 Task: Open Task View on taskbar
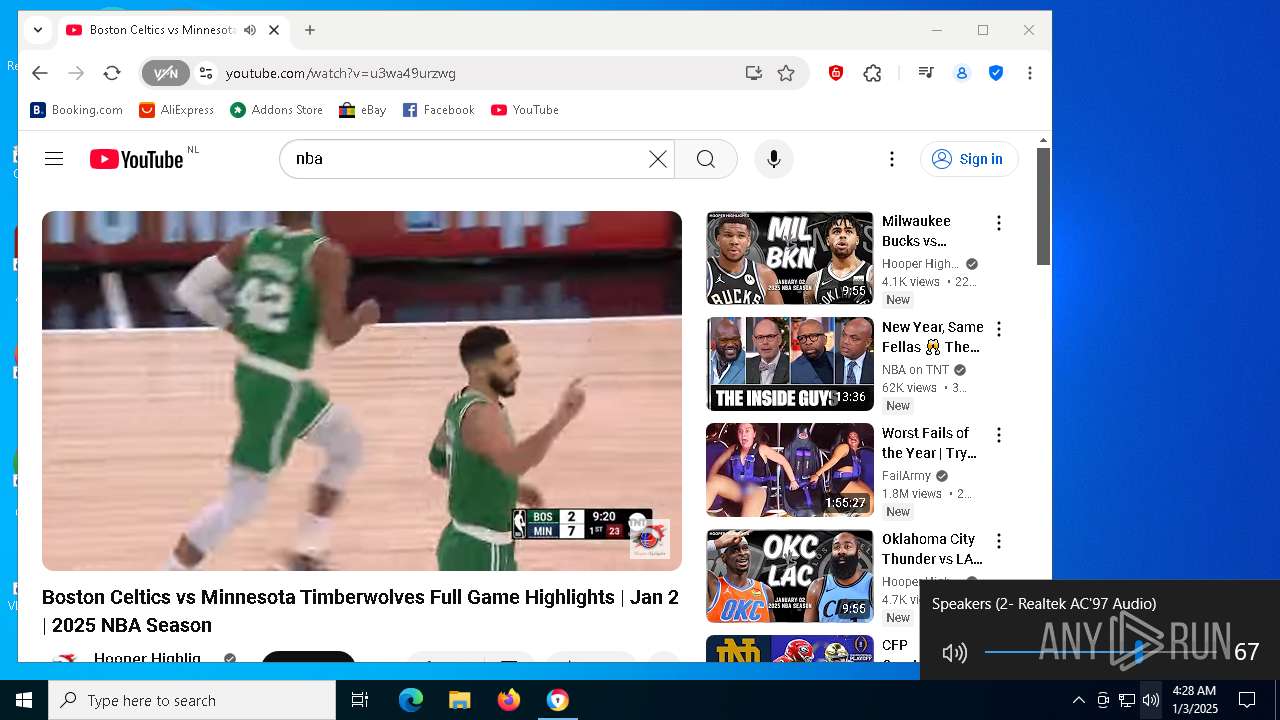(x=360, y=700)
